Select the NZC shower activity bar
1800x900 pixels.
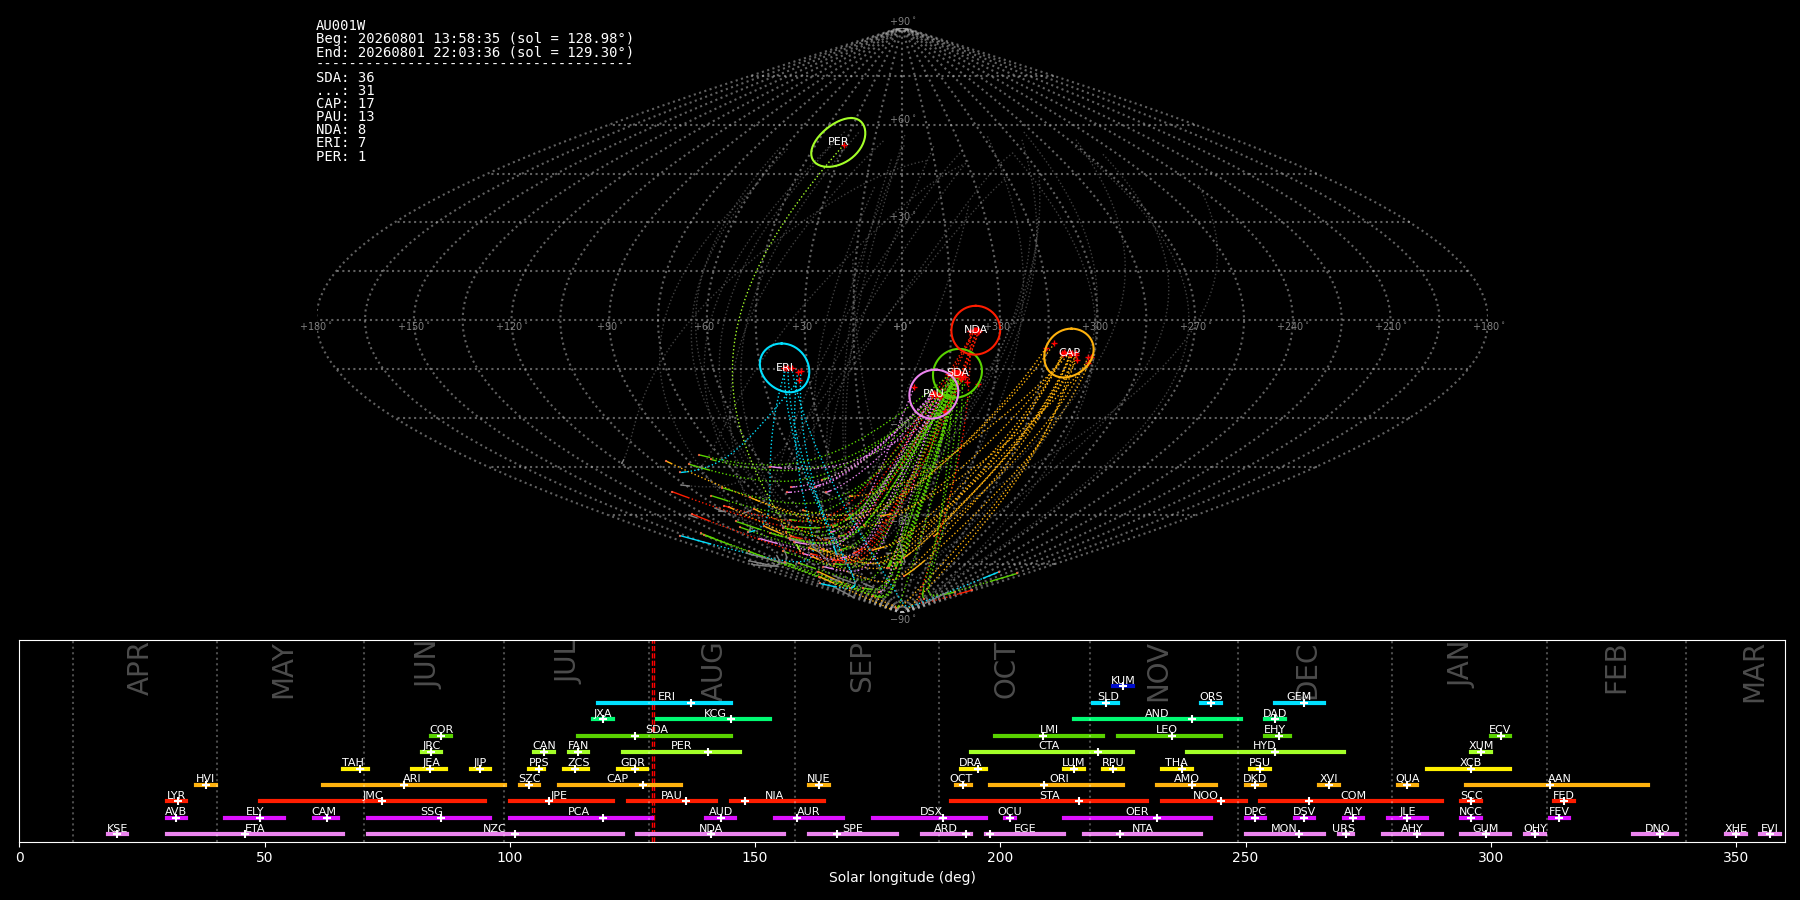495,834
